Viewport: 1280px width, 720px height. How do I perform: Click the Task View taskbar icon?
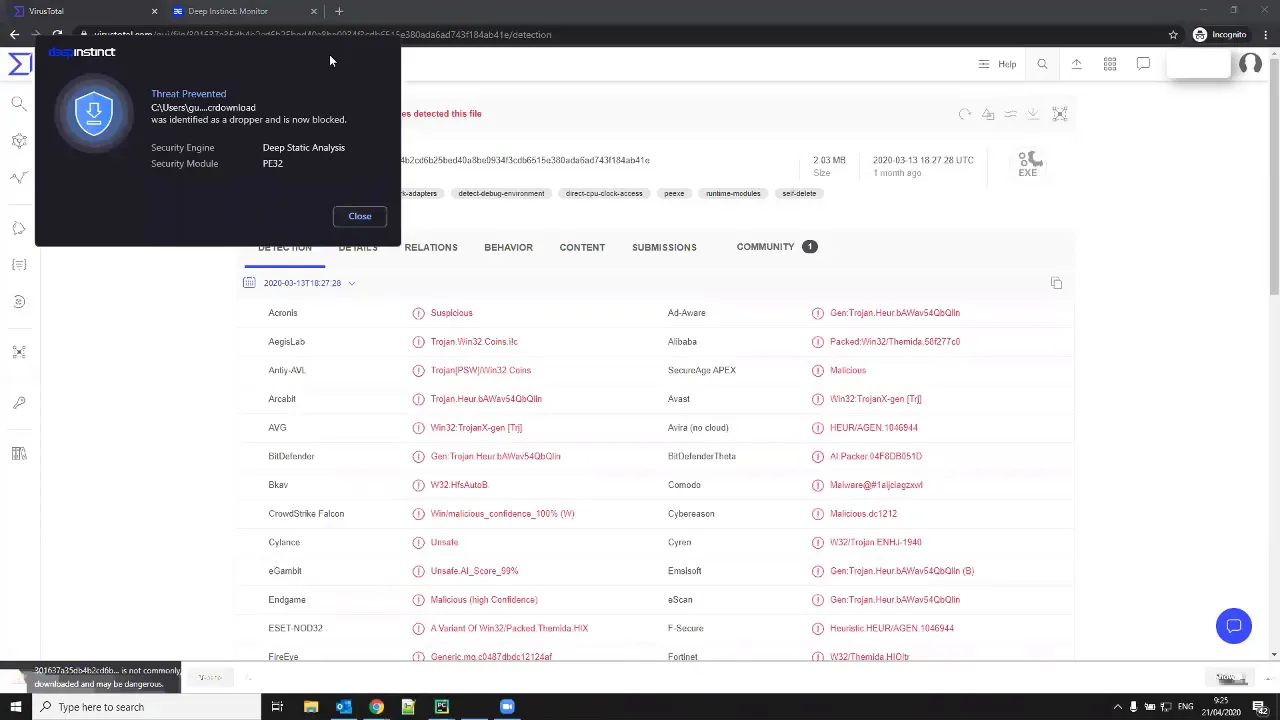(277, 707)
